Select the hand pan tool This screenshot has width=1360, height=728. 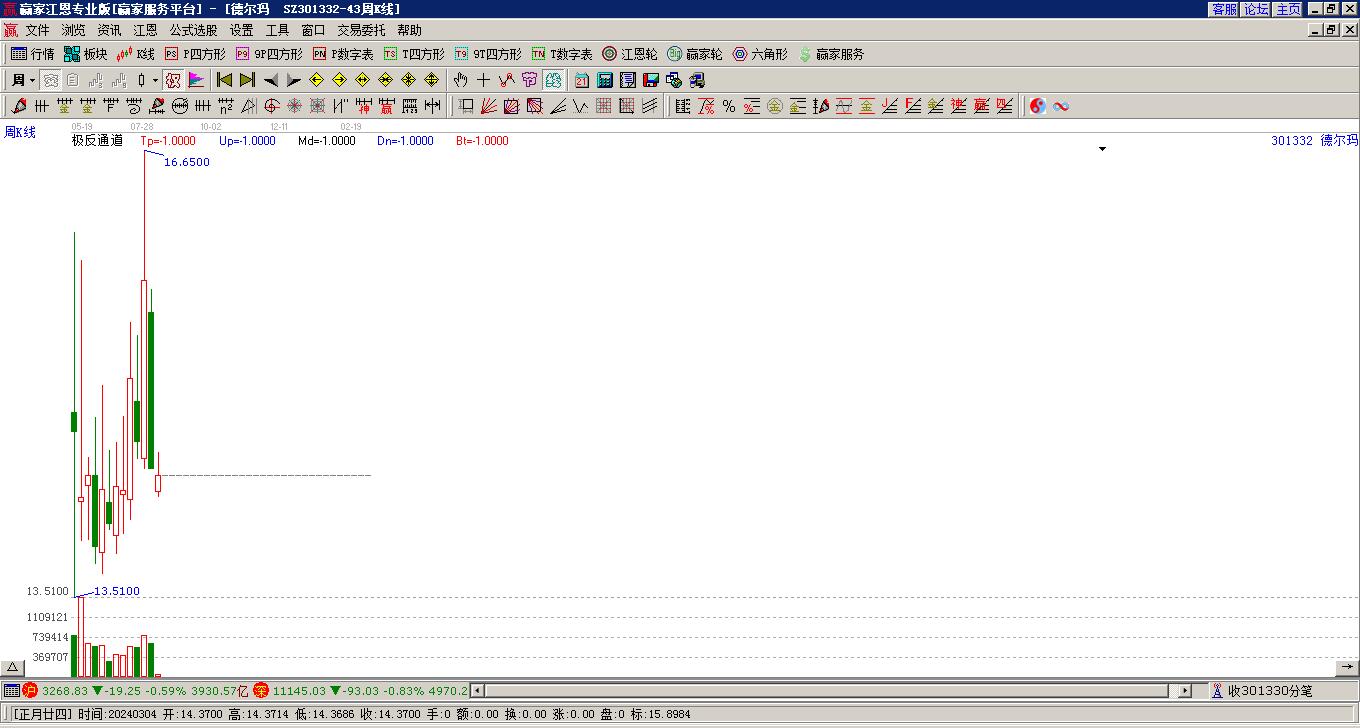(460, 80)
